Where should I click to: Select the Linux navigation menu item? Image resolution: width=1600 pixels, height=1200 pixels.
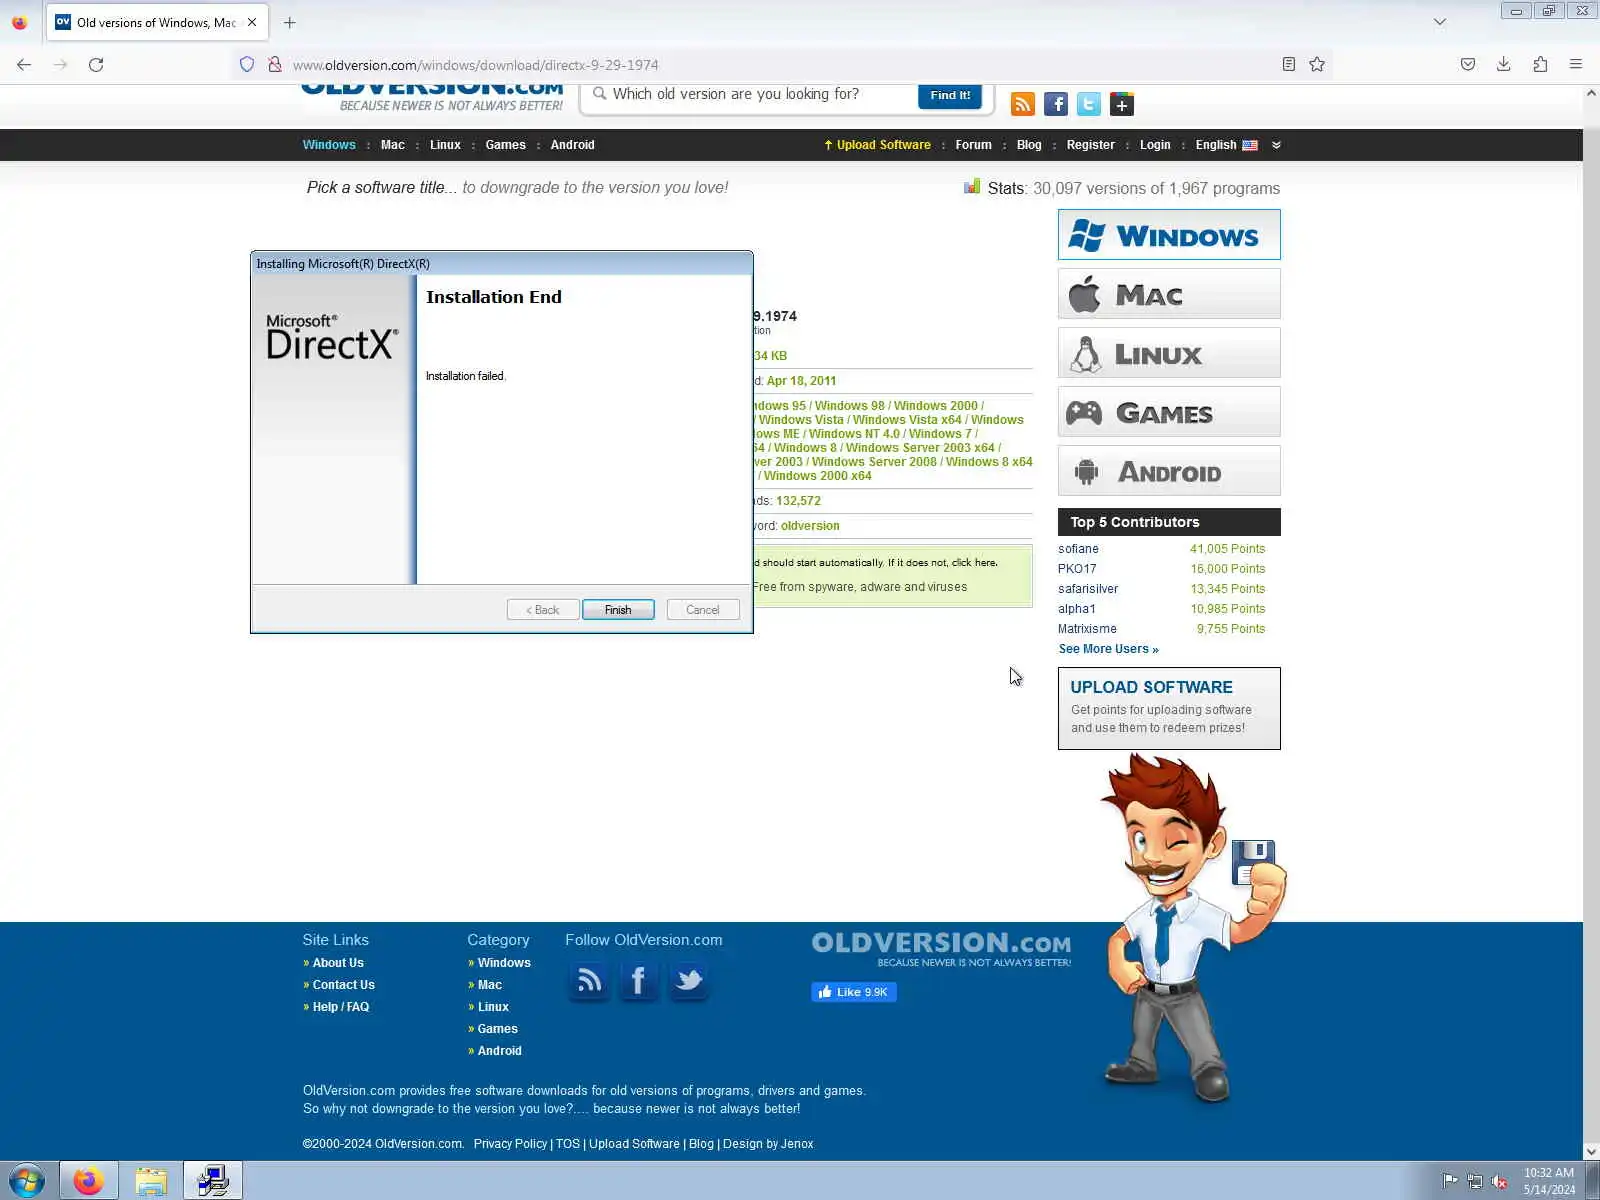coord(445,145)
